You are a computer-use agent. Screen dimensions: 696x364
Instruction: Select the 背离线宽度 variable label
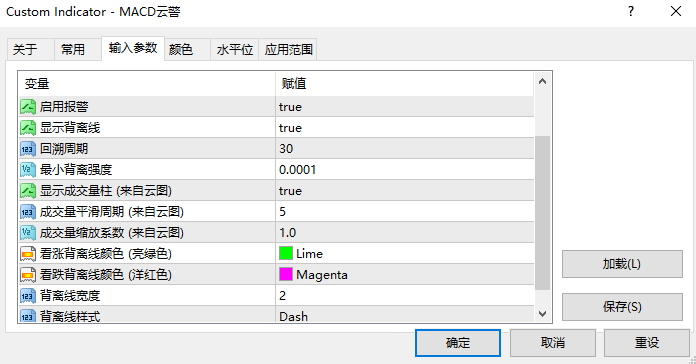pyautogui.click(x=70, y=296)
